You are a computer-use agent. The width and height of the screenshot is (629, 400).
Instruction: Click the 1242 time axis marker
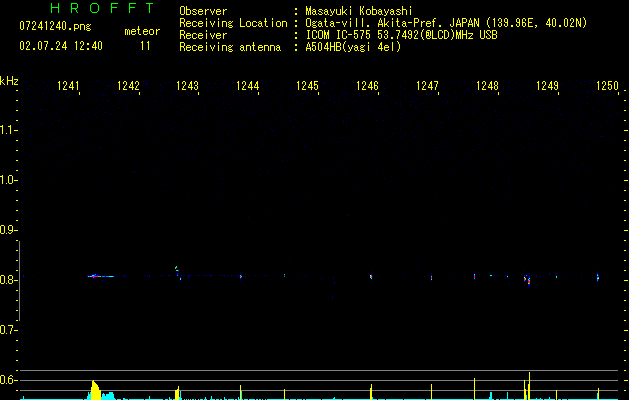128,86
